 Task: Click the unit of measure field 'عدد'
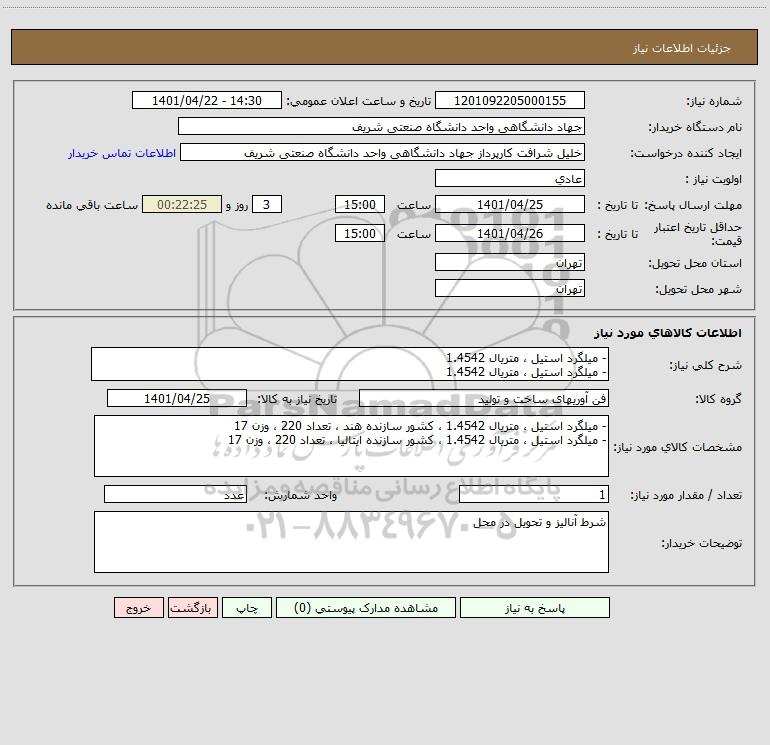point(175,494)
